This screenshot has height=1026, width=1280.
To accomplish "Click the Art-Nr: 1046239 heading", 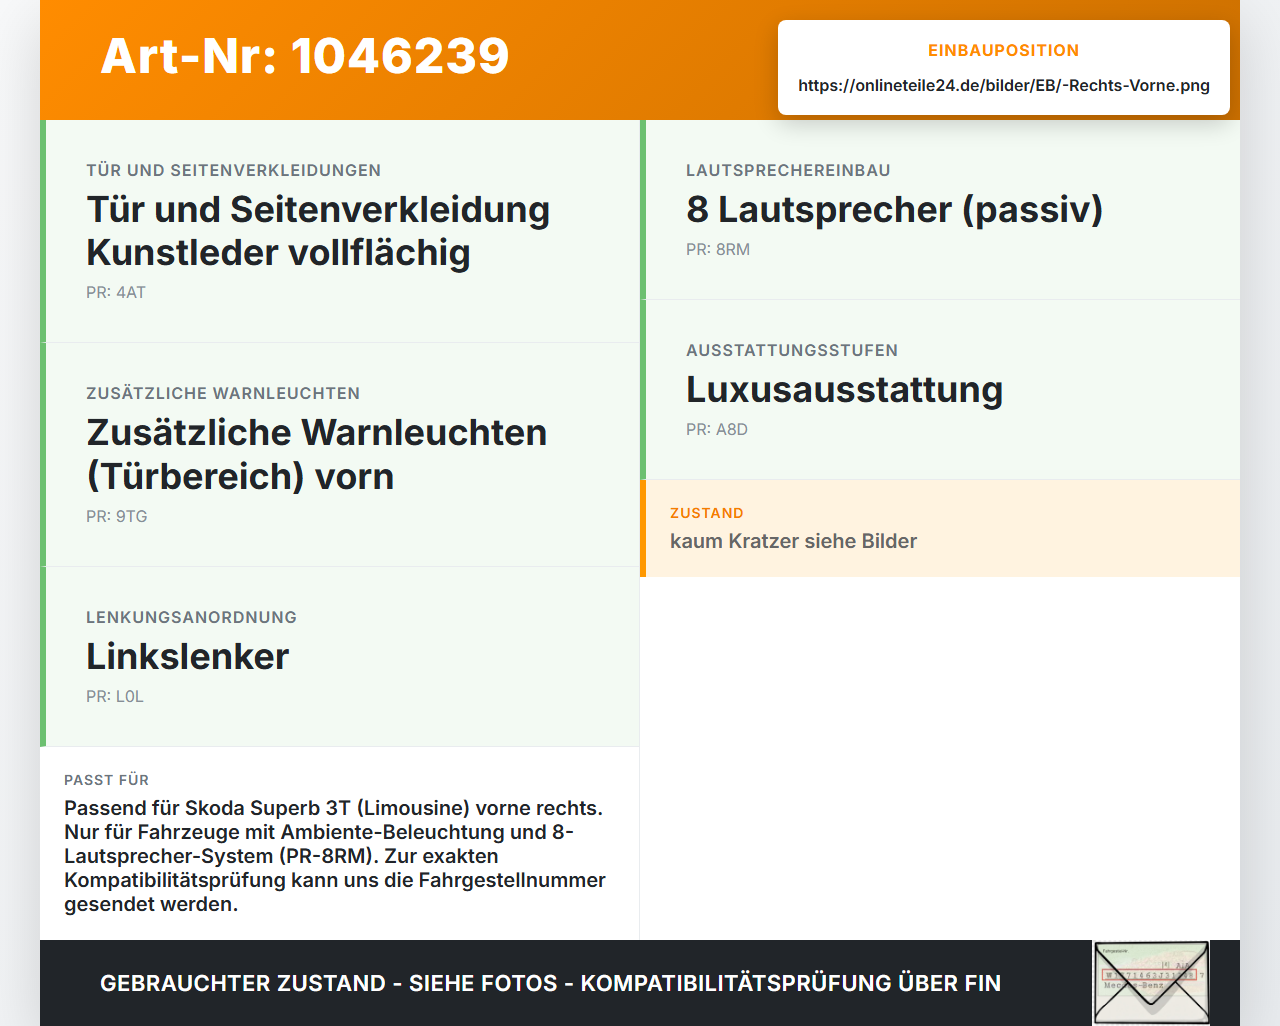I will pyautogui.click(x=305, y=56).
